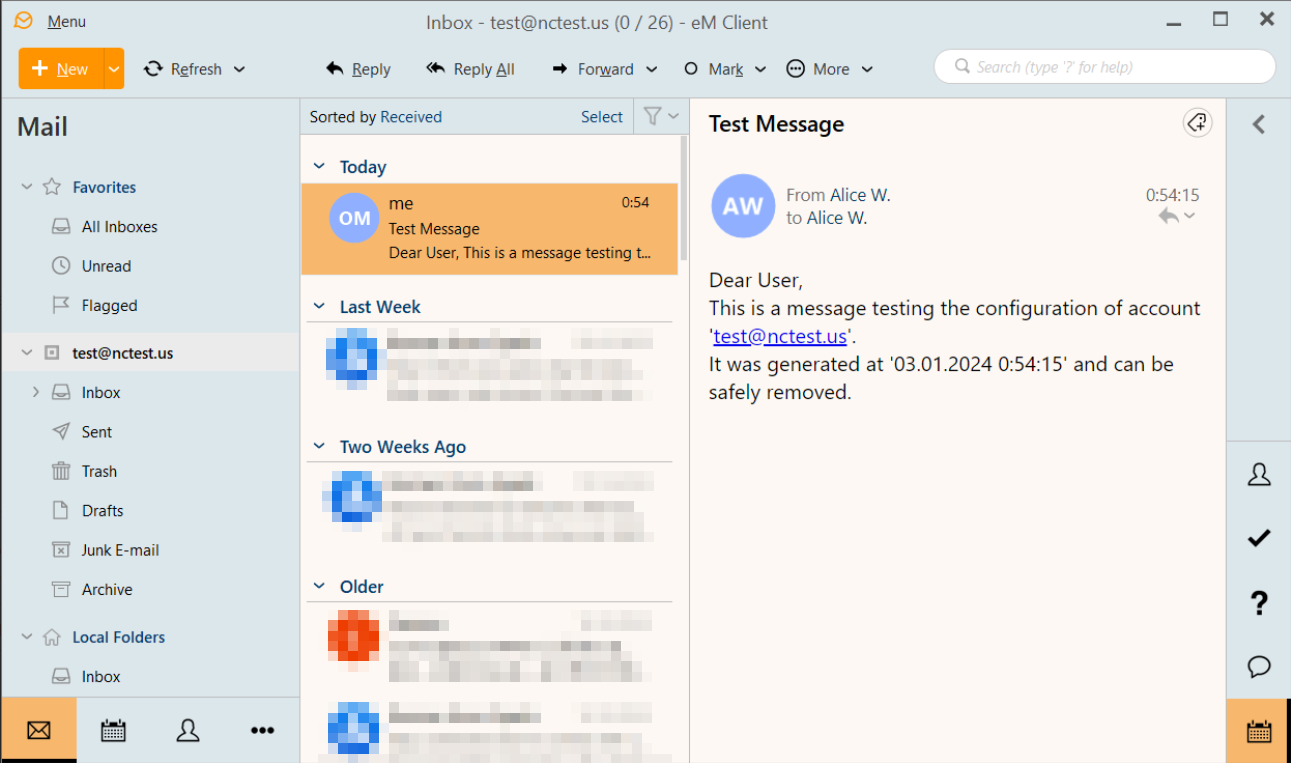This screenshot has height=763, width=1291.
Task: Open the Junk E-mail folder
Action: pos(120,550)
